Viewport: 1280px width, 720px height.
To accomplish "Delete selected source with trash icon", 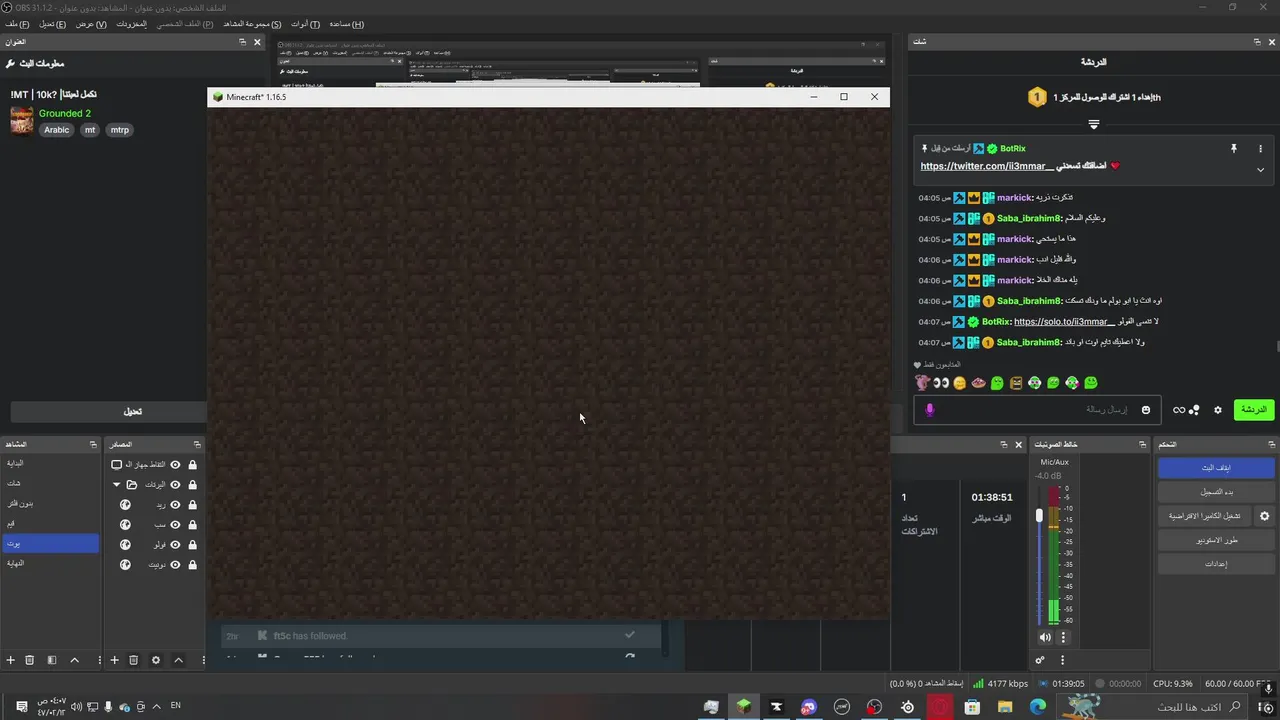I will pyautogui.click(x=133, y=660).
